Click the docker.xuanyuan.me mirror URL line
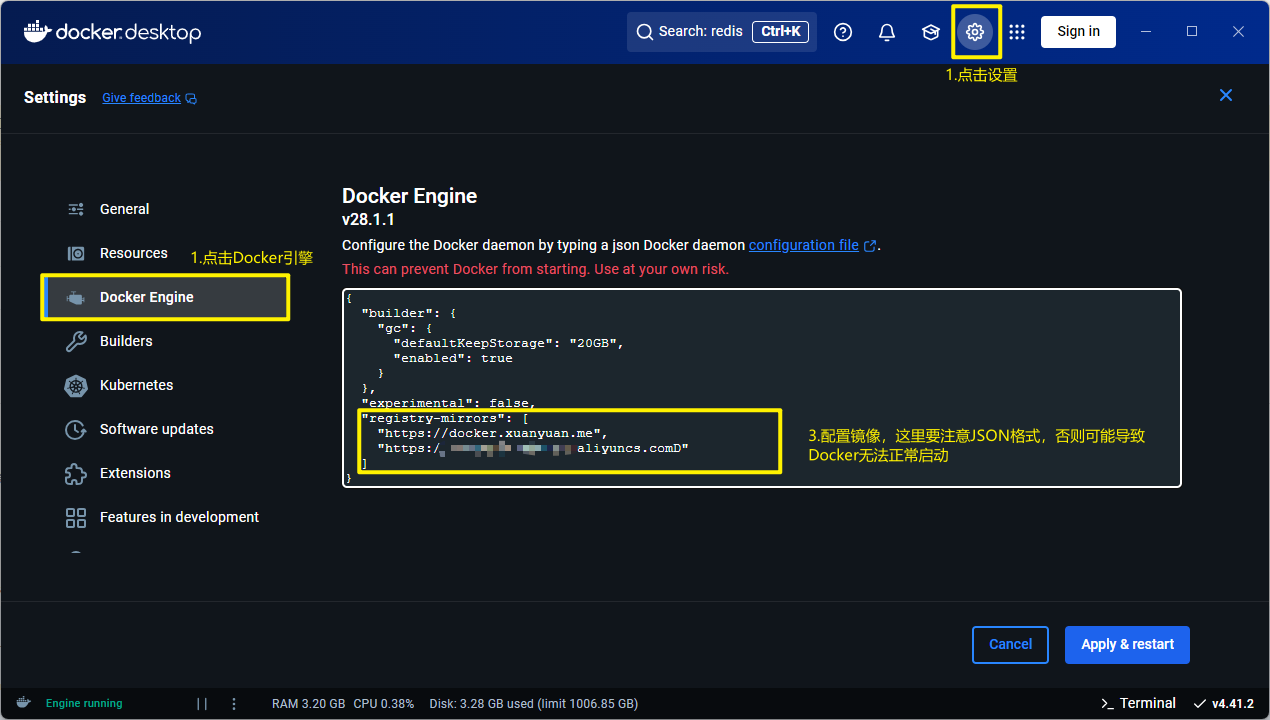Viewport: 1270px width, 720px height. [492, 433]
